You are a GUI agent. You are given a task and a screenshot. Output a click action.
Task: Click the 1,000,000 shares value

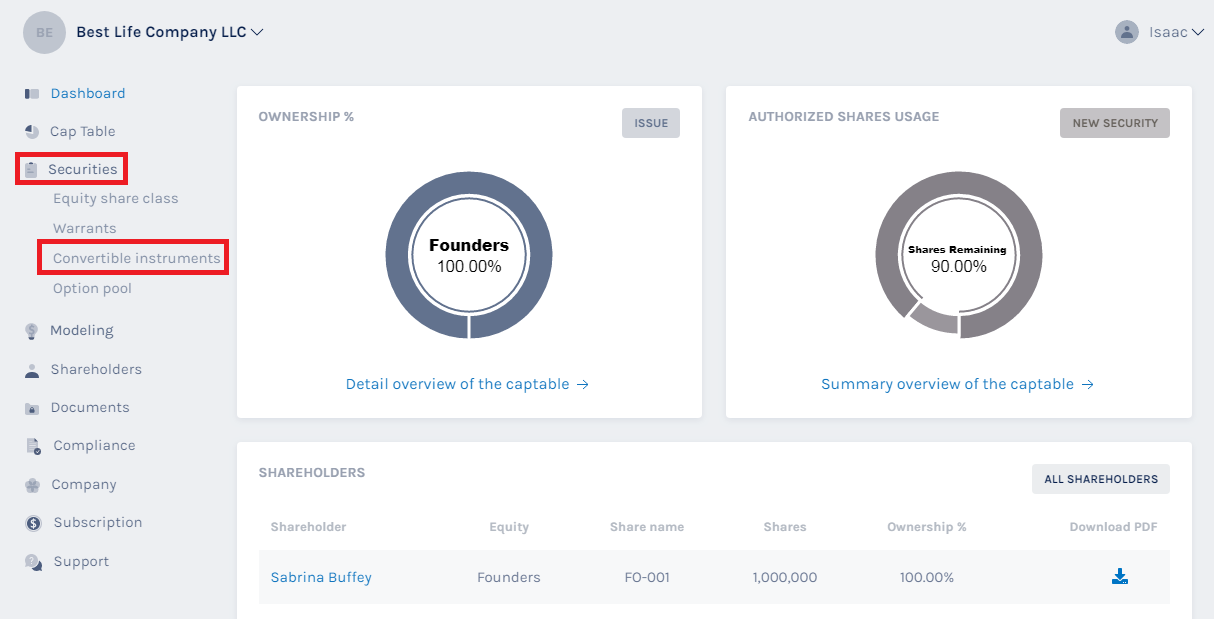785,577
